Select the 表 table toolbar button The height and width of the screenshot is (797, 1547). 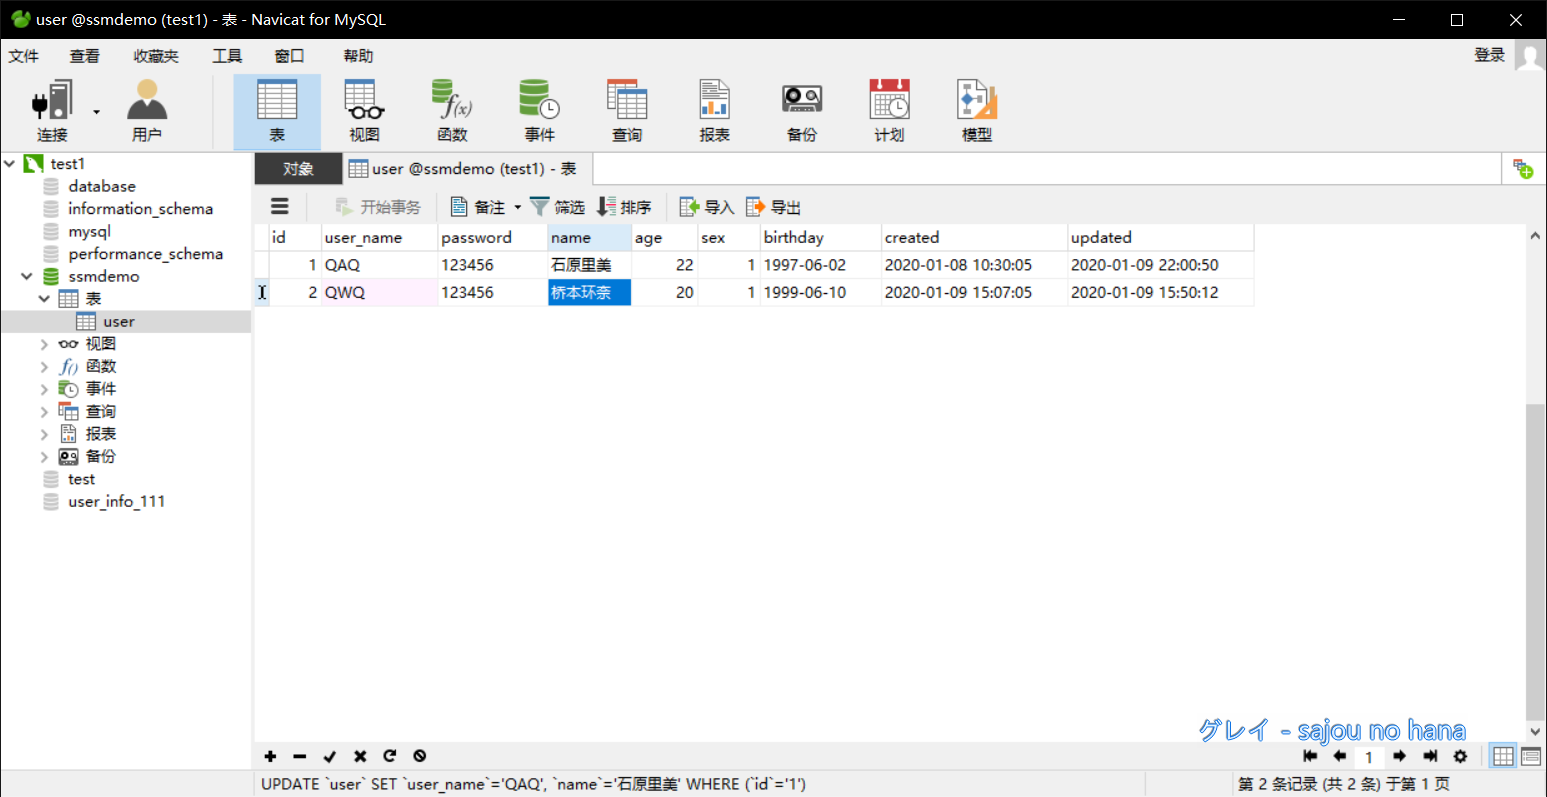coord(277,111)
